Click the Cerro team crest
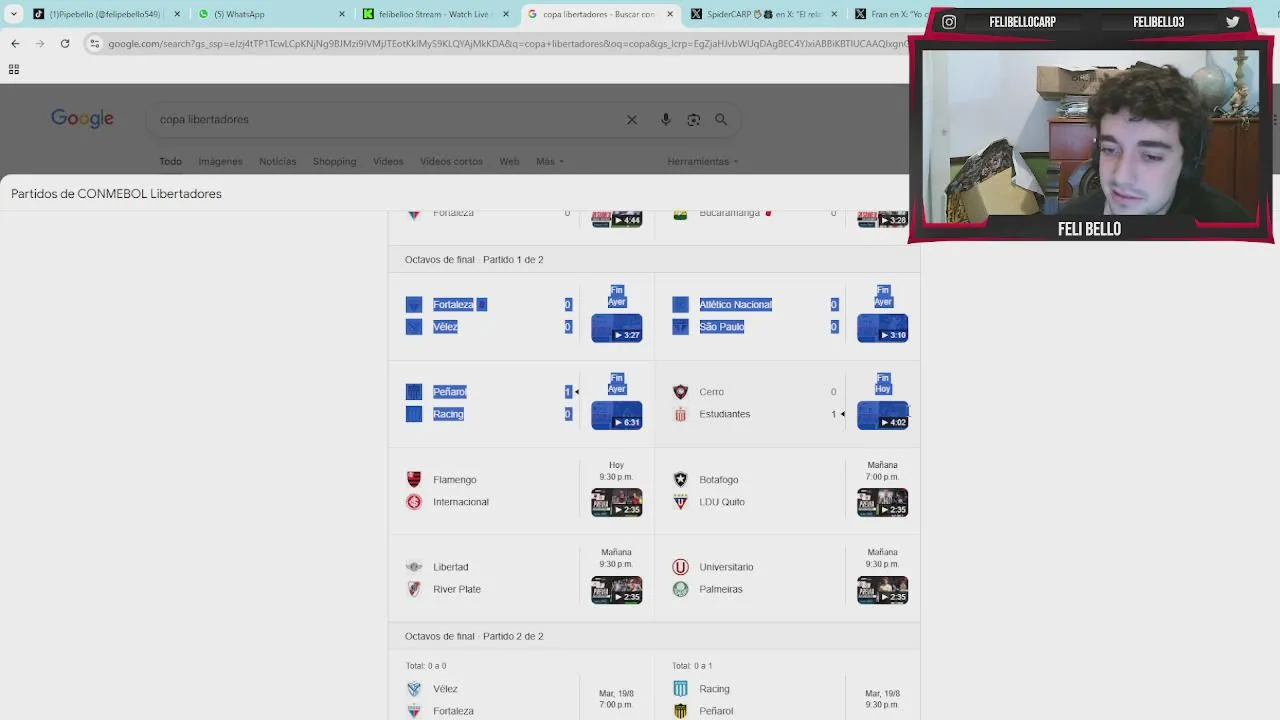Viewport: 1280px width, 720px height. click(x=680, y=392)
